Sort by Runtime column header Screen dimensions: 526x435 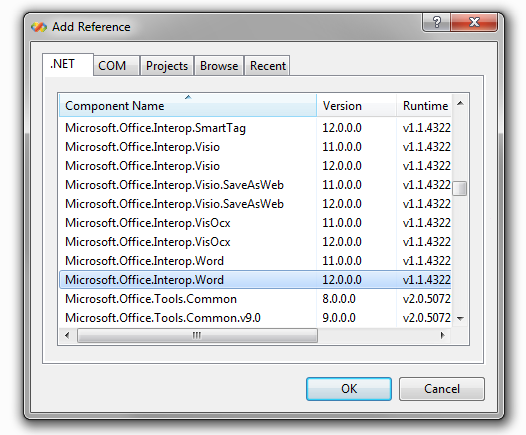424,106
